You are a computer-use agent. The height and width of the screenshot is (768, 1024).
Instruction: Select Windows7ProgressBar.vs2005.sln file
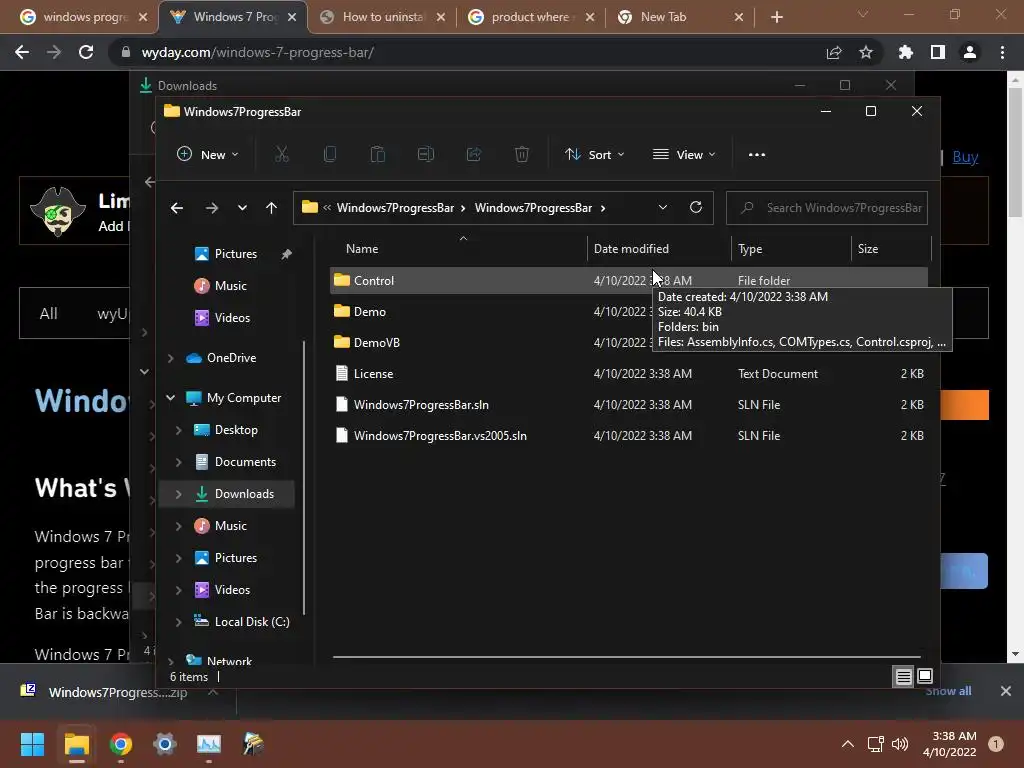628,436
